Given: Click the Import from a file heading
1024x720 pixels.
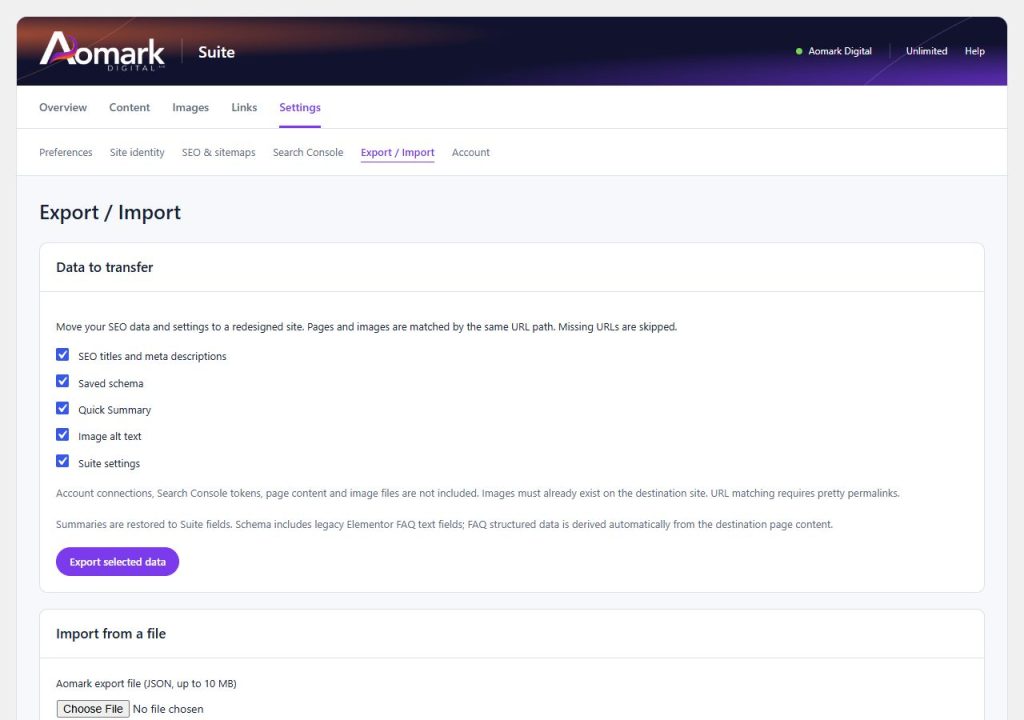Looking at the screenshot, I should click(111, 634).
